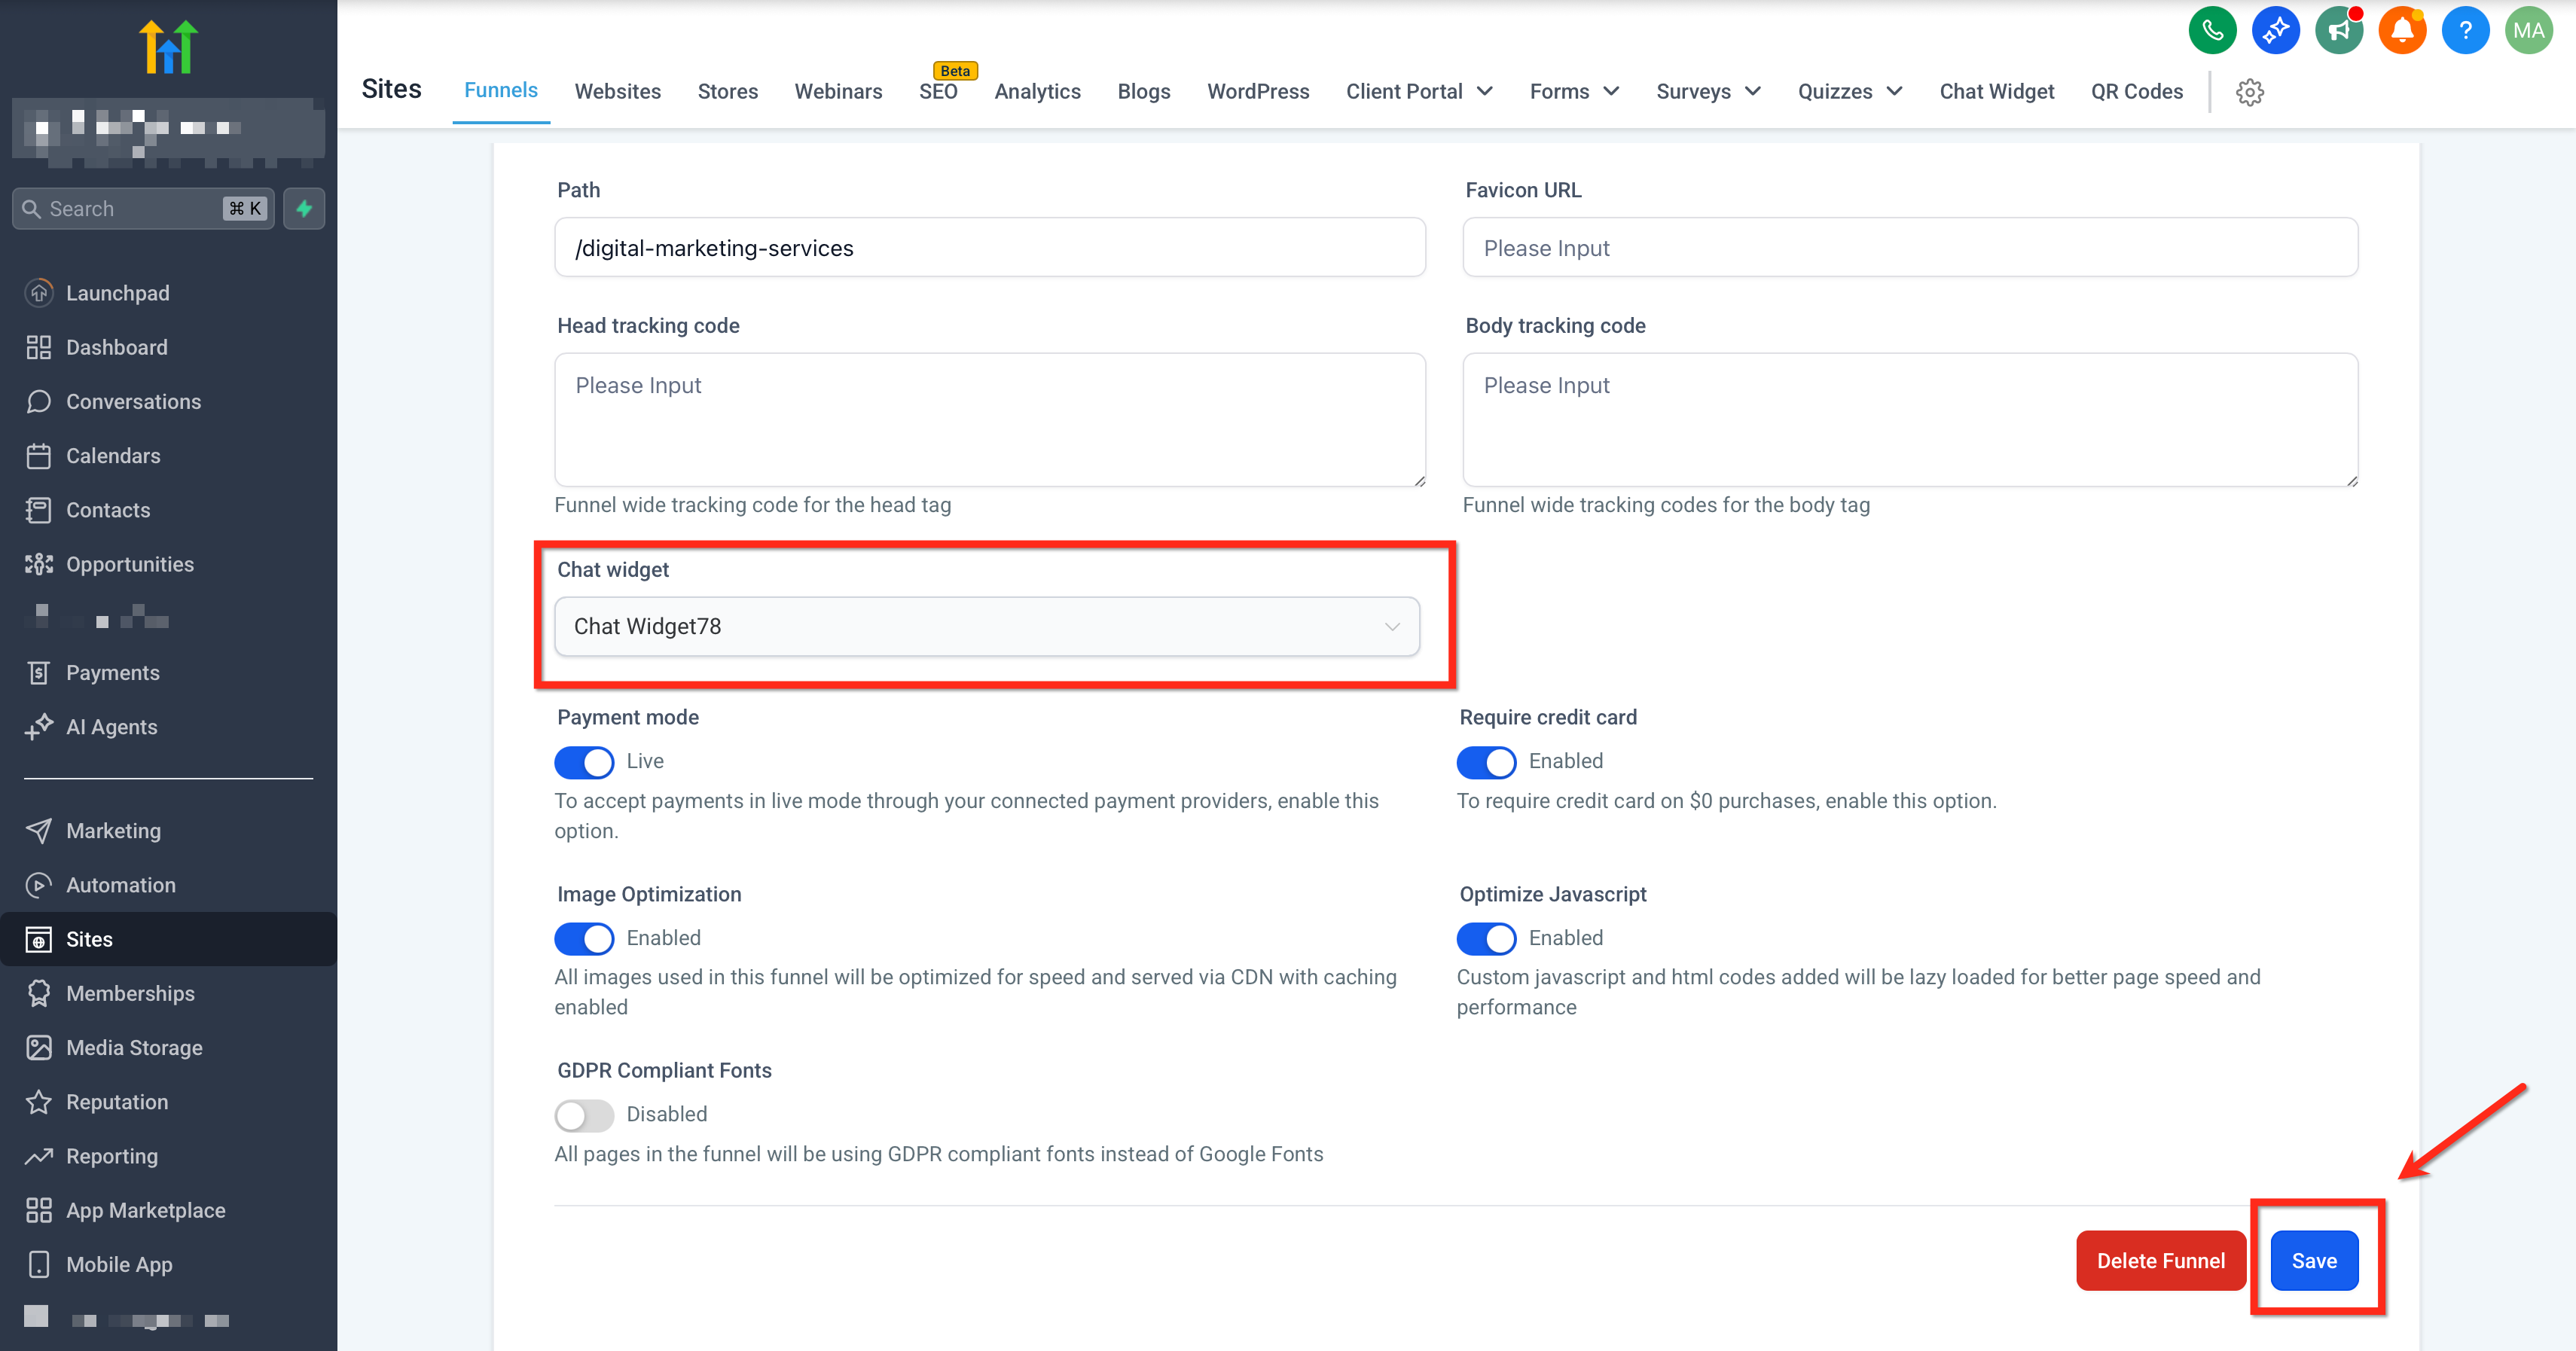Enable GDPR Compliant Fonts toggle
2576x1351 pixels.
(584, 1115)
